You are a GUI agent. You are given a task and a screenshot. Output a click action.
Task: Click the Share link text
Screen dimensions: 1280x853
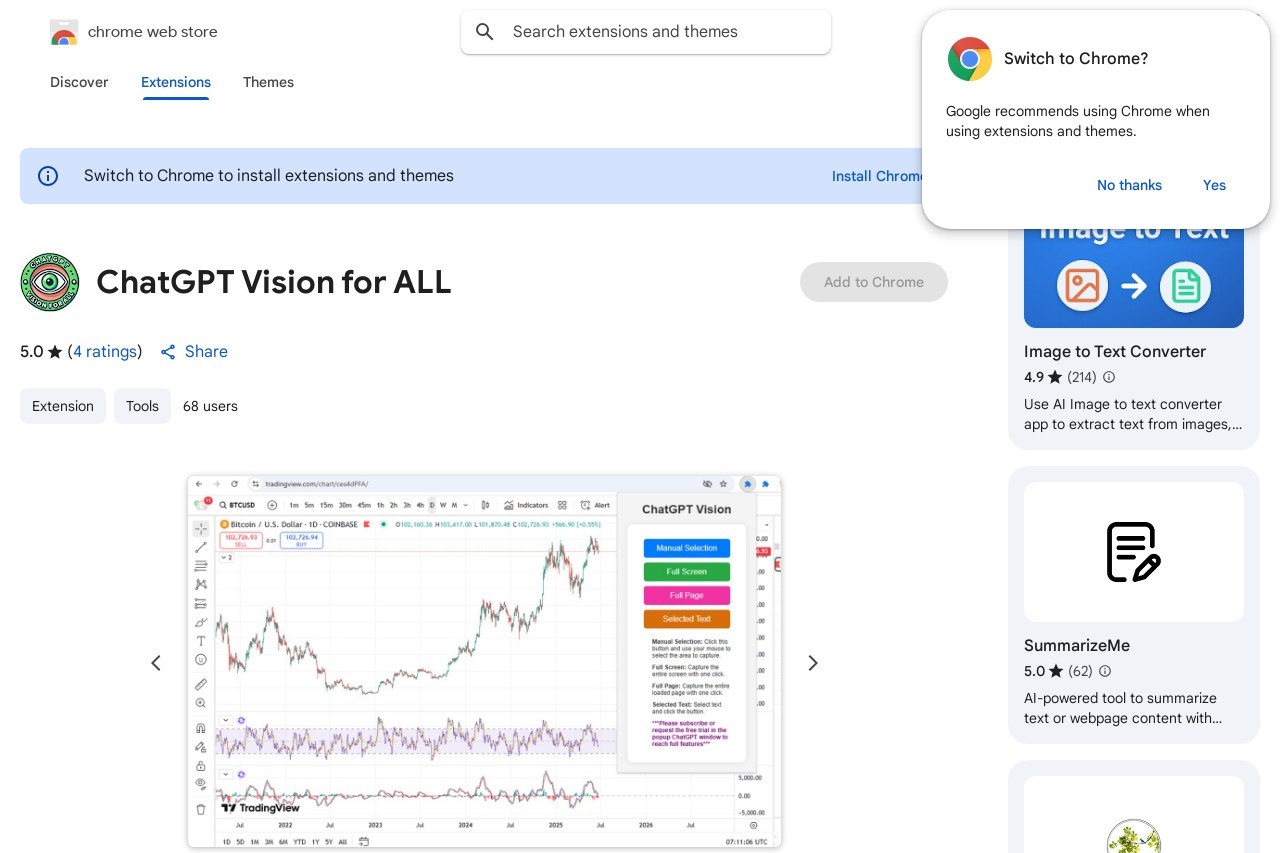click(x=206, y=352)
